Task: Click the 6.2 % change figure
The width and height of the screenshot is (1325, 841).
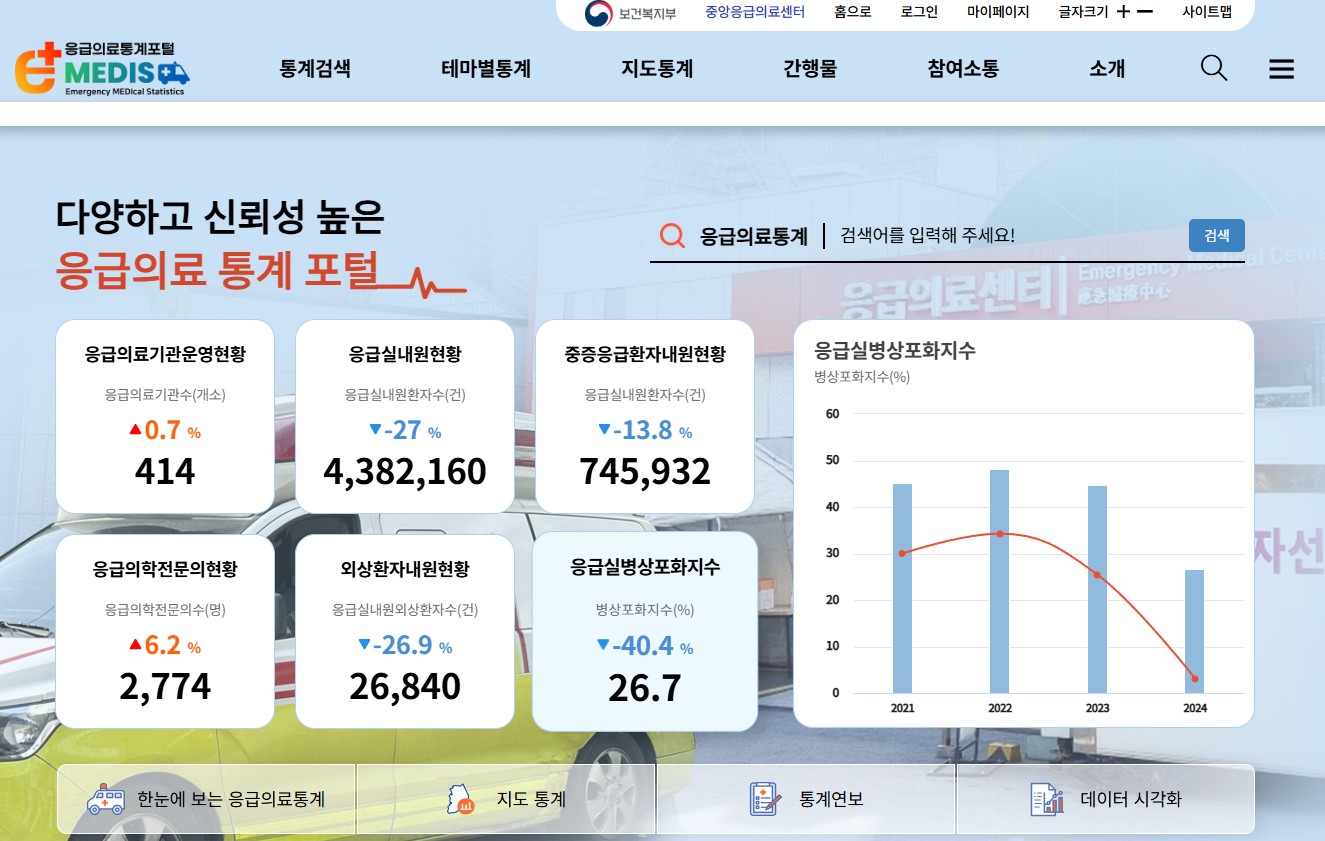Action: [x=165, y=646]
